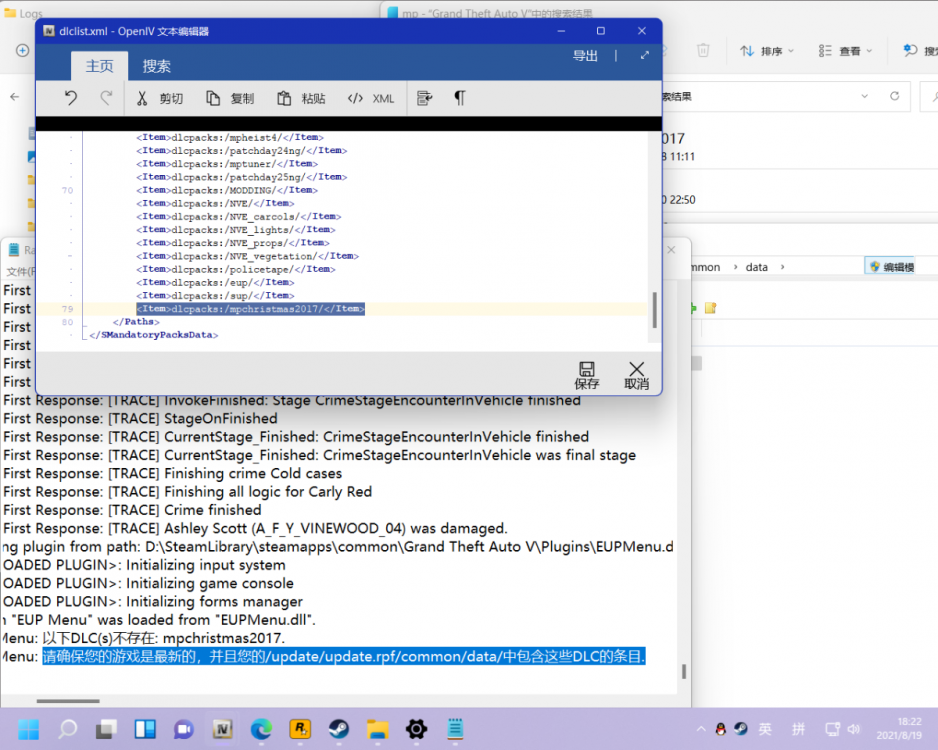This screenshot has height=750, width=938.
Task: Click the policetape dlcpacks item line
Action: click(236, 269)
